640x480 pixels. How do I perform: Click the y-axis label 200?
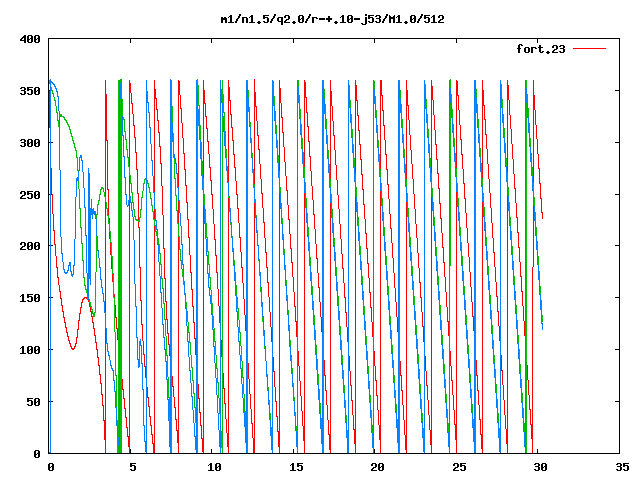[30, 246]
